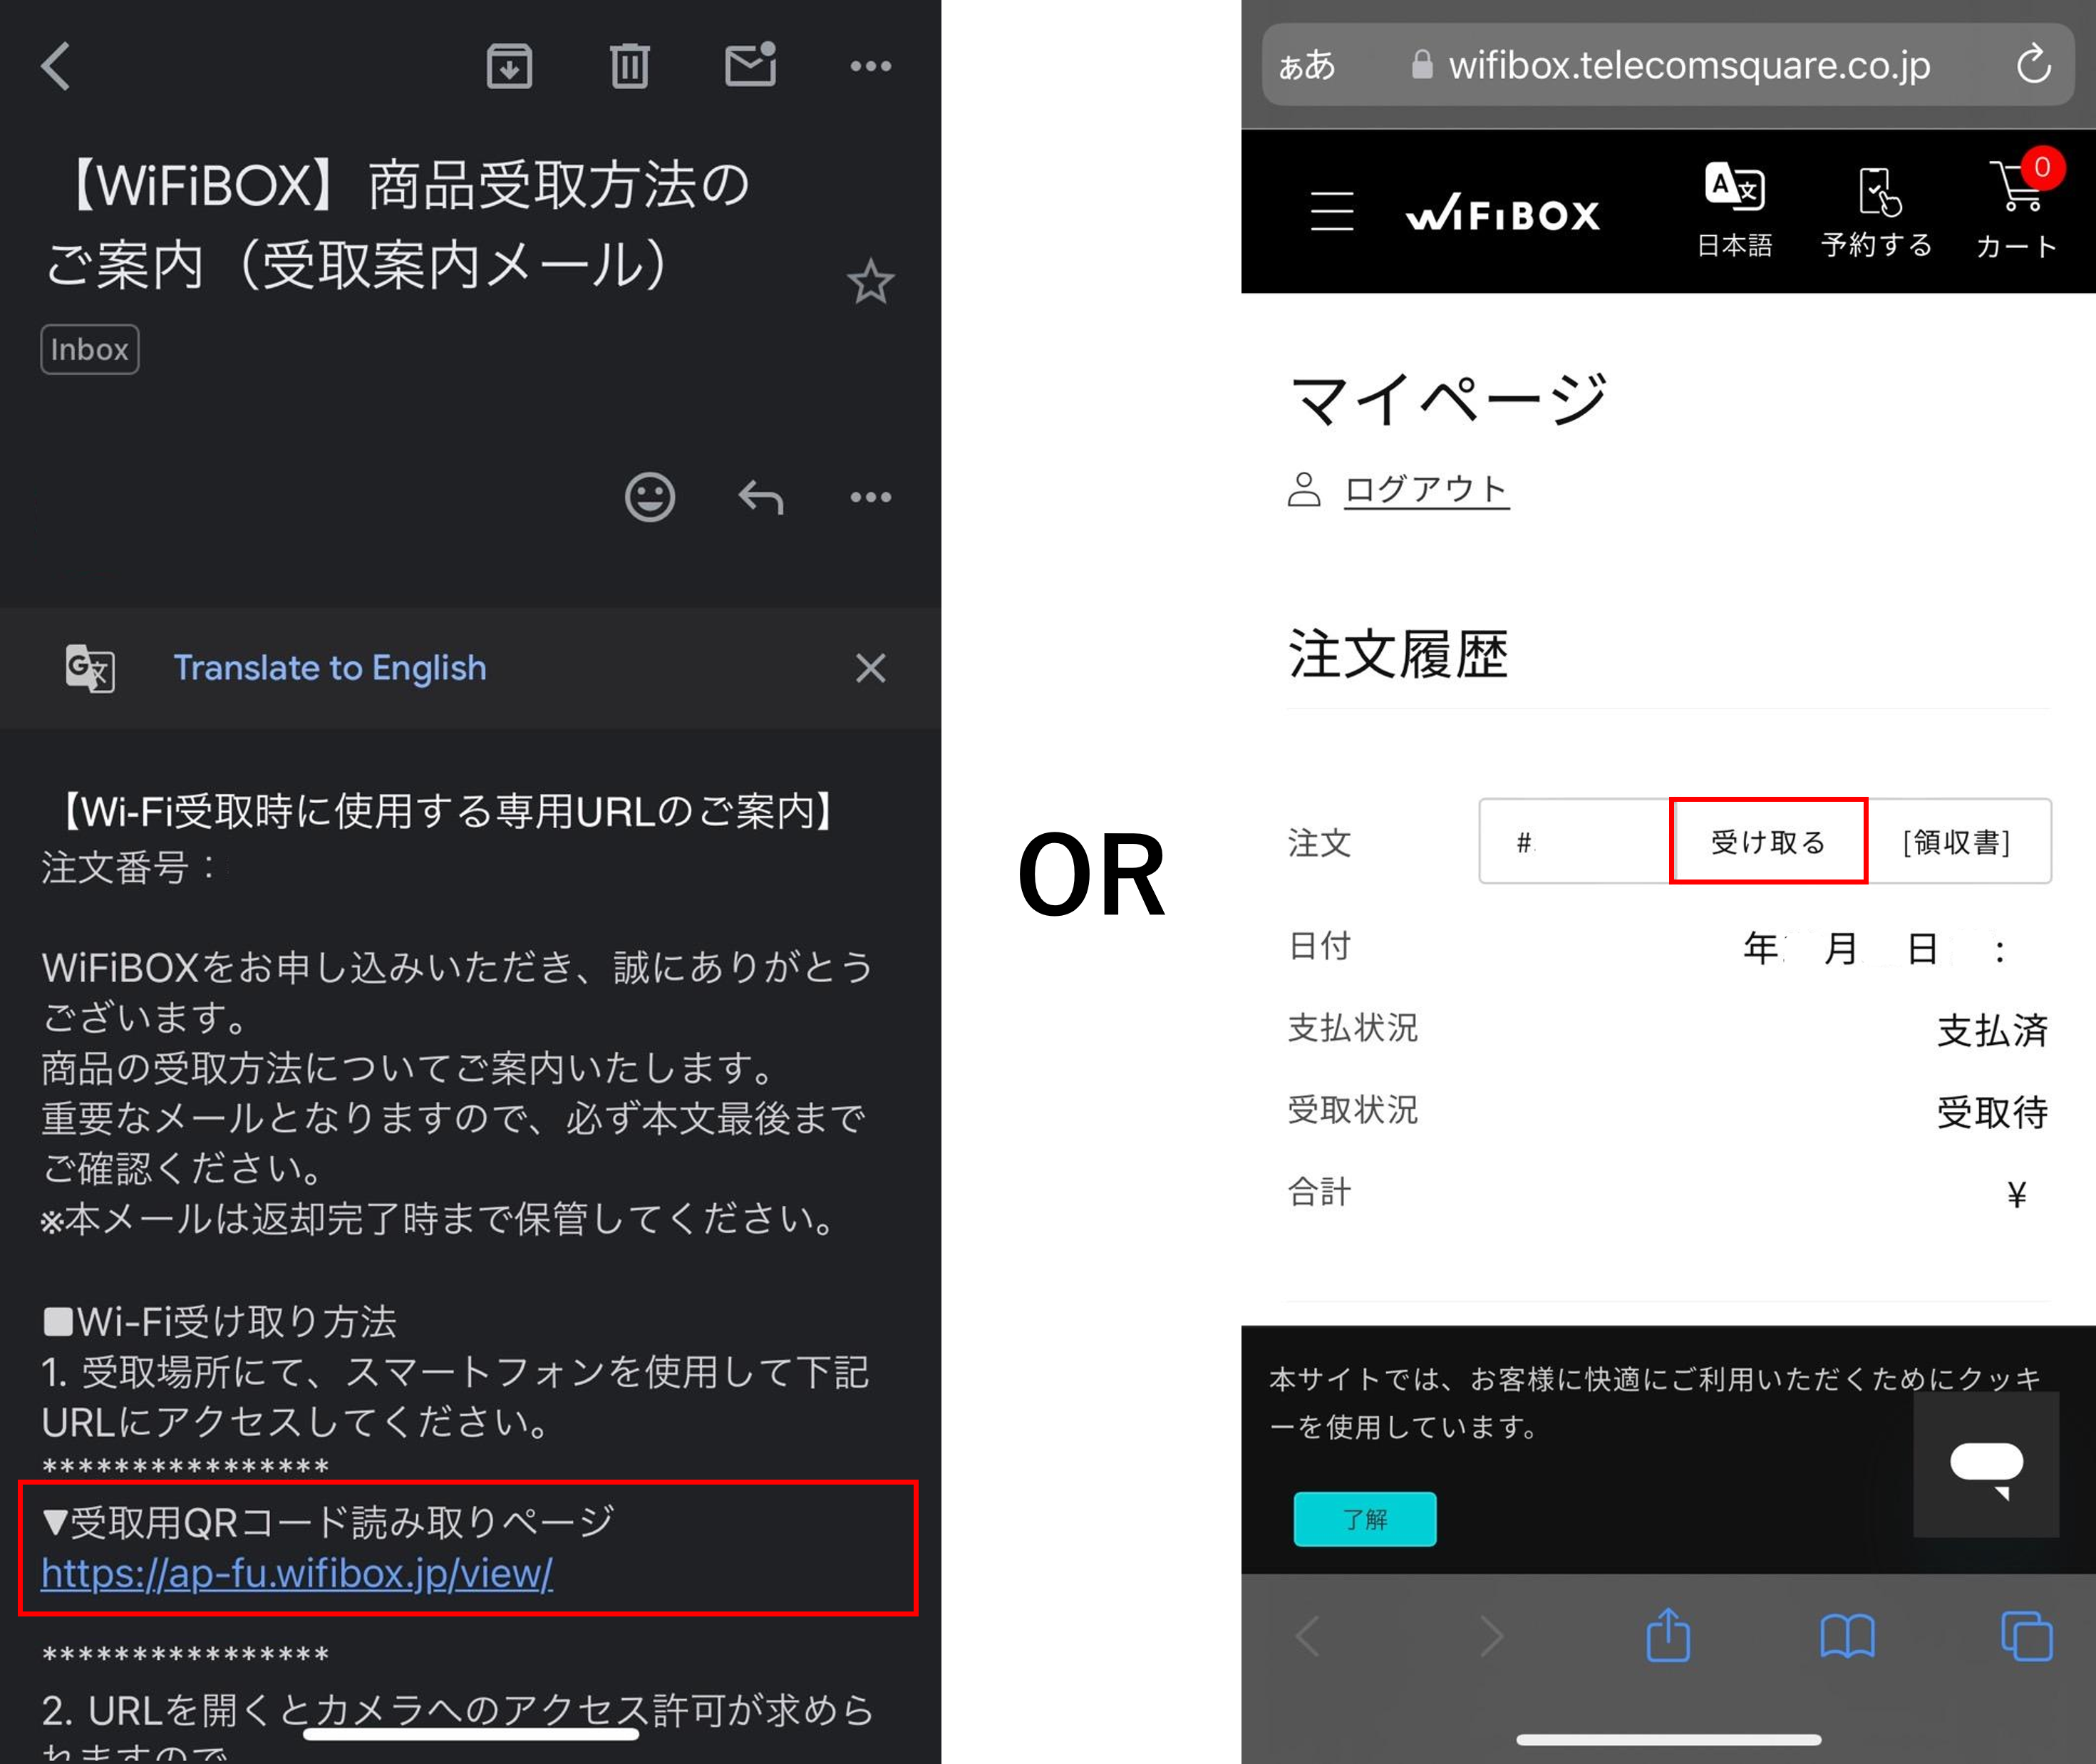Open the top more options menu
This screenshot has height=1764, width=2096.
point(870,66)
